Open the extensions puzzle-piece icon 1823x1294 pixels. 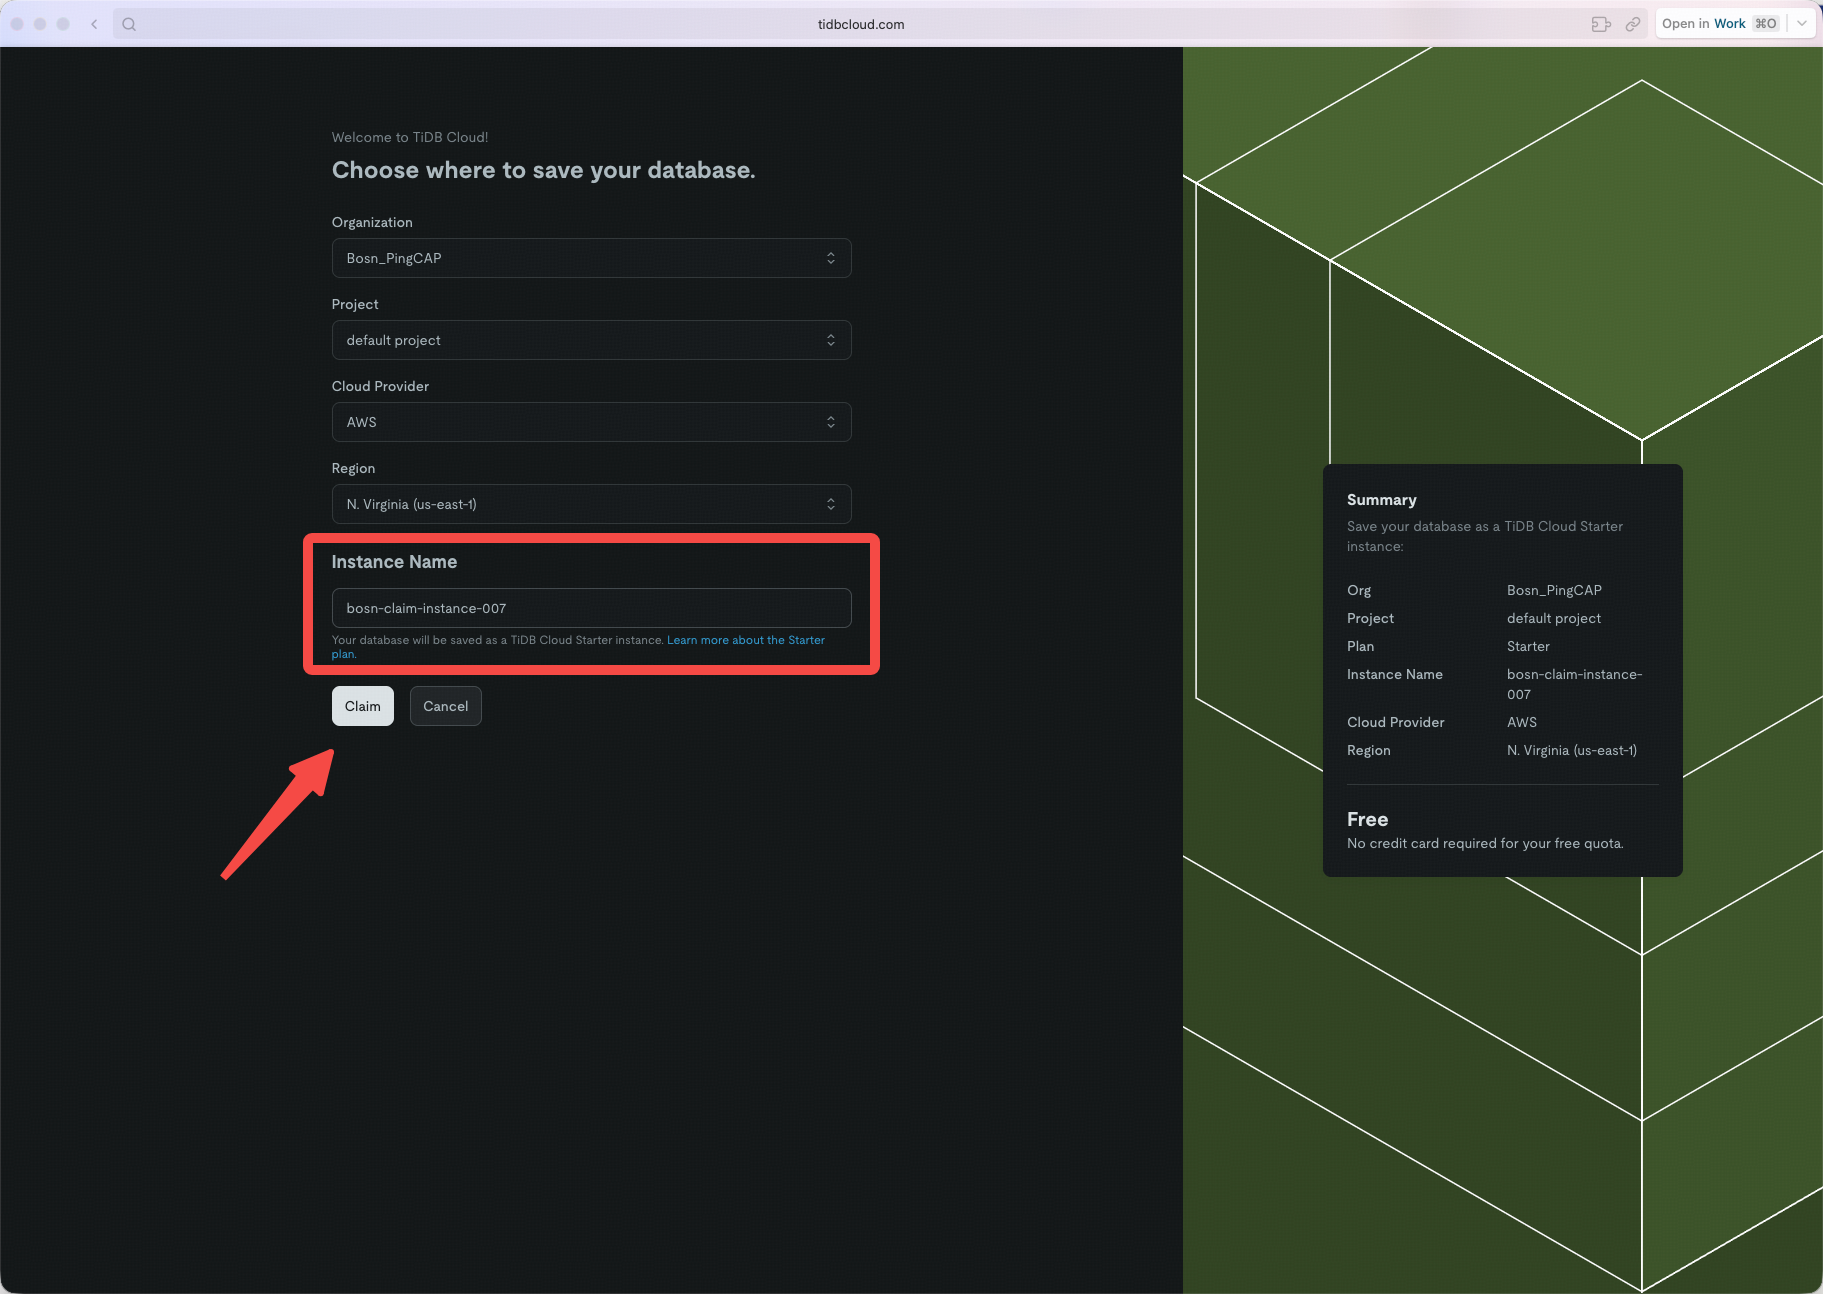(x=1601, y=24)
